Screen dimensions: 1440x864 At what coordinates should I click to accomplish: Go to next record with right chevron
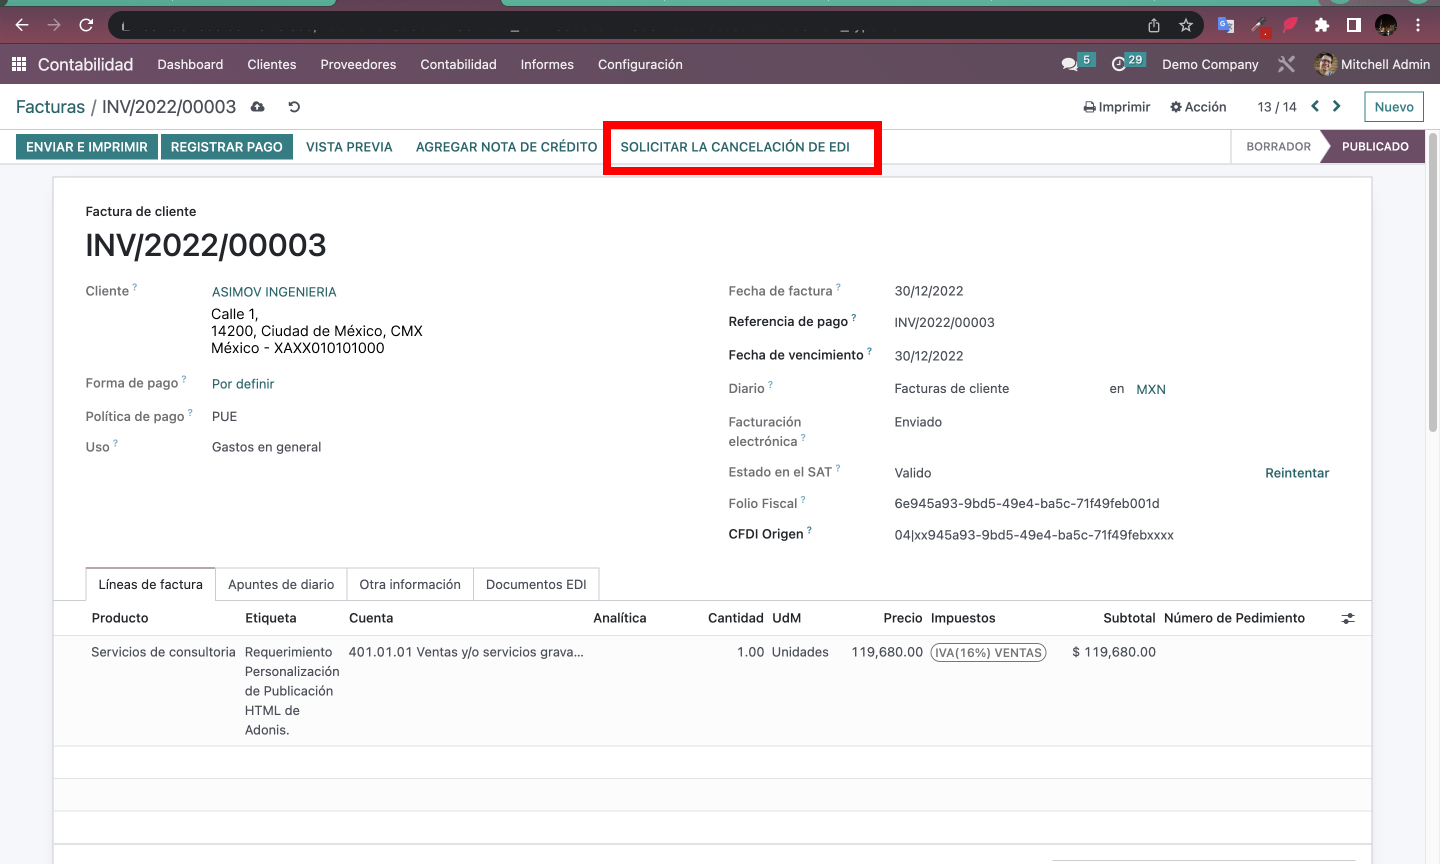[x=1336, y=106]
